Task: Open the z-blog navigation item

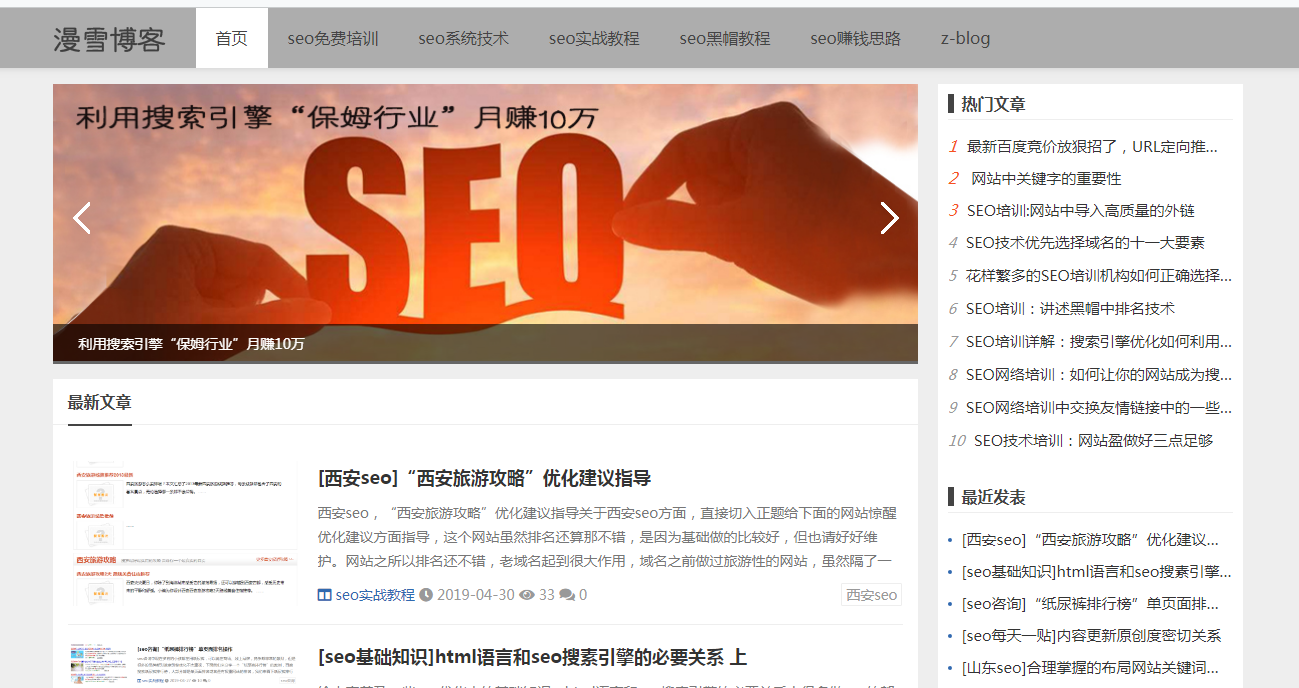Action: [966, 38]
